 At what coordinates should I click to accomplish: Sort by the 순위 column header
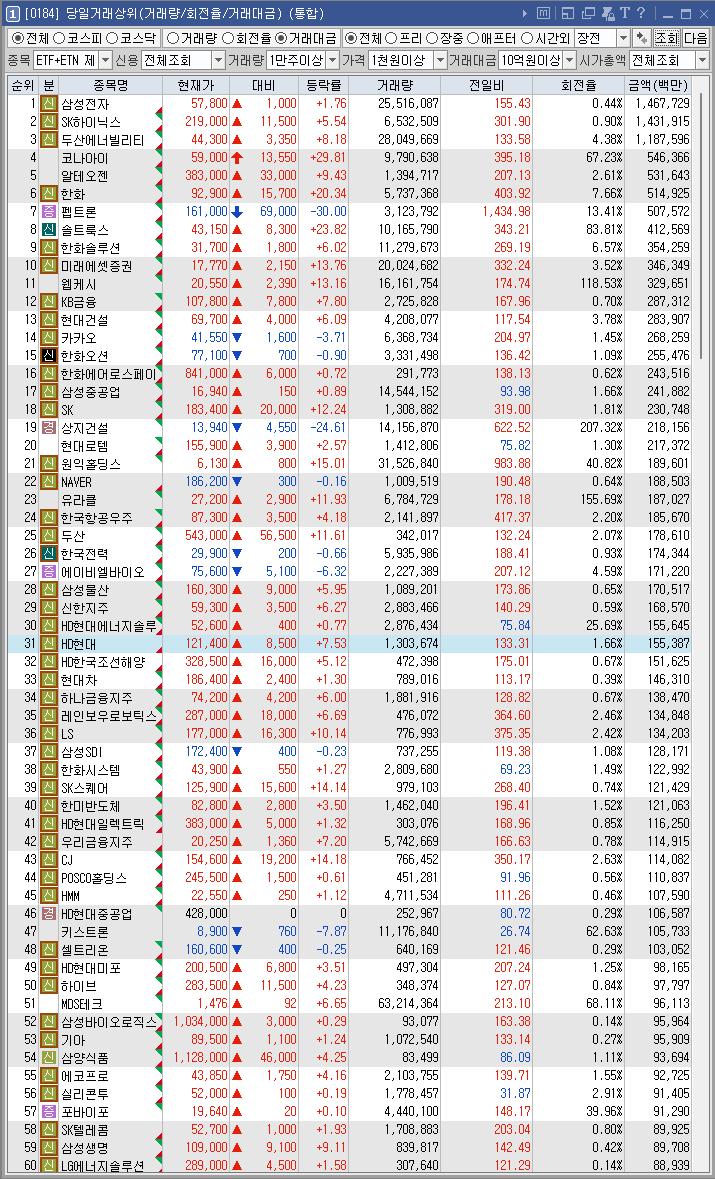coord(23,86)
